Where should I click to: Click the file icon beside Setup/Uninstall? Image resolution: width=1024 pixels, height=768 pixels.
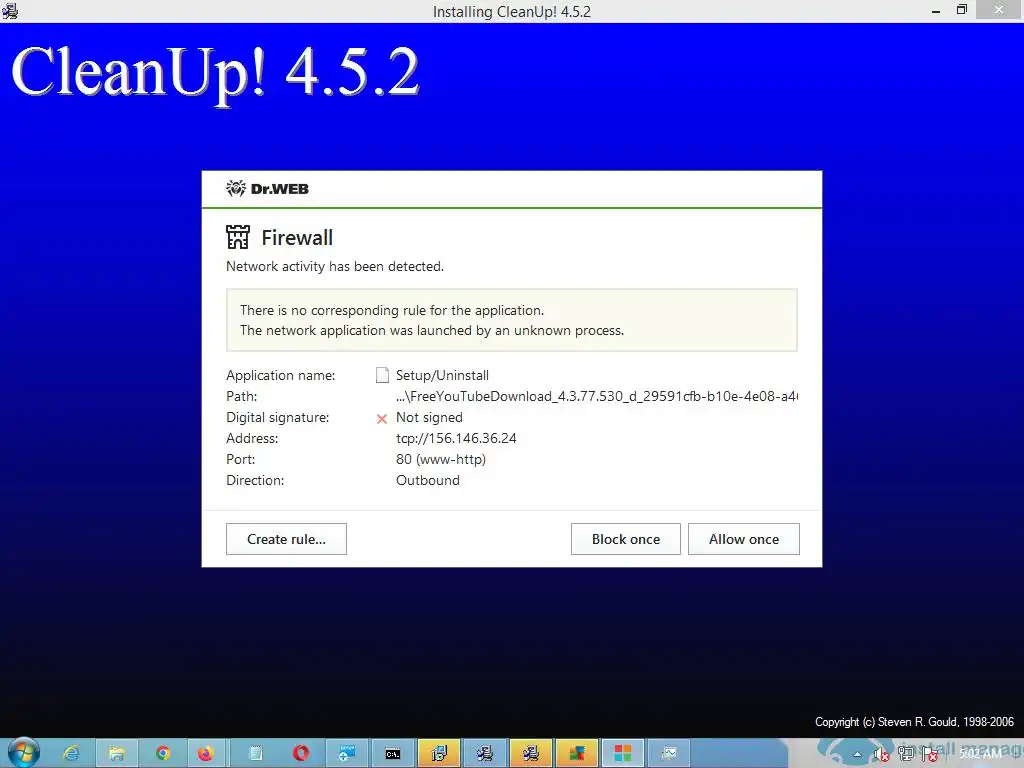point(382,375)
